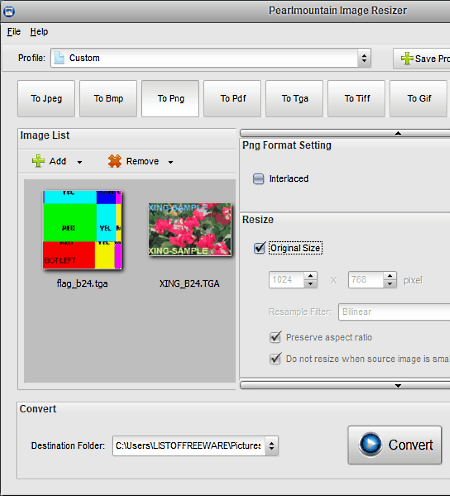Image resolution: width=450 pixels, height=496 pixels.
Task: Select the To Pdf format tab
Action: coord(232,98)
